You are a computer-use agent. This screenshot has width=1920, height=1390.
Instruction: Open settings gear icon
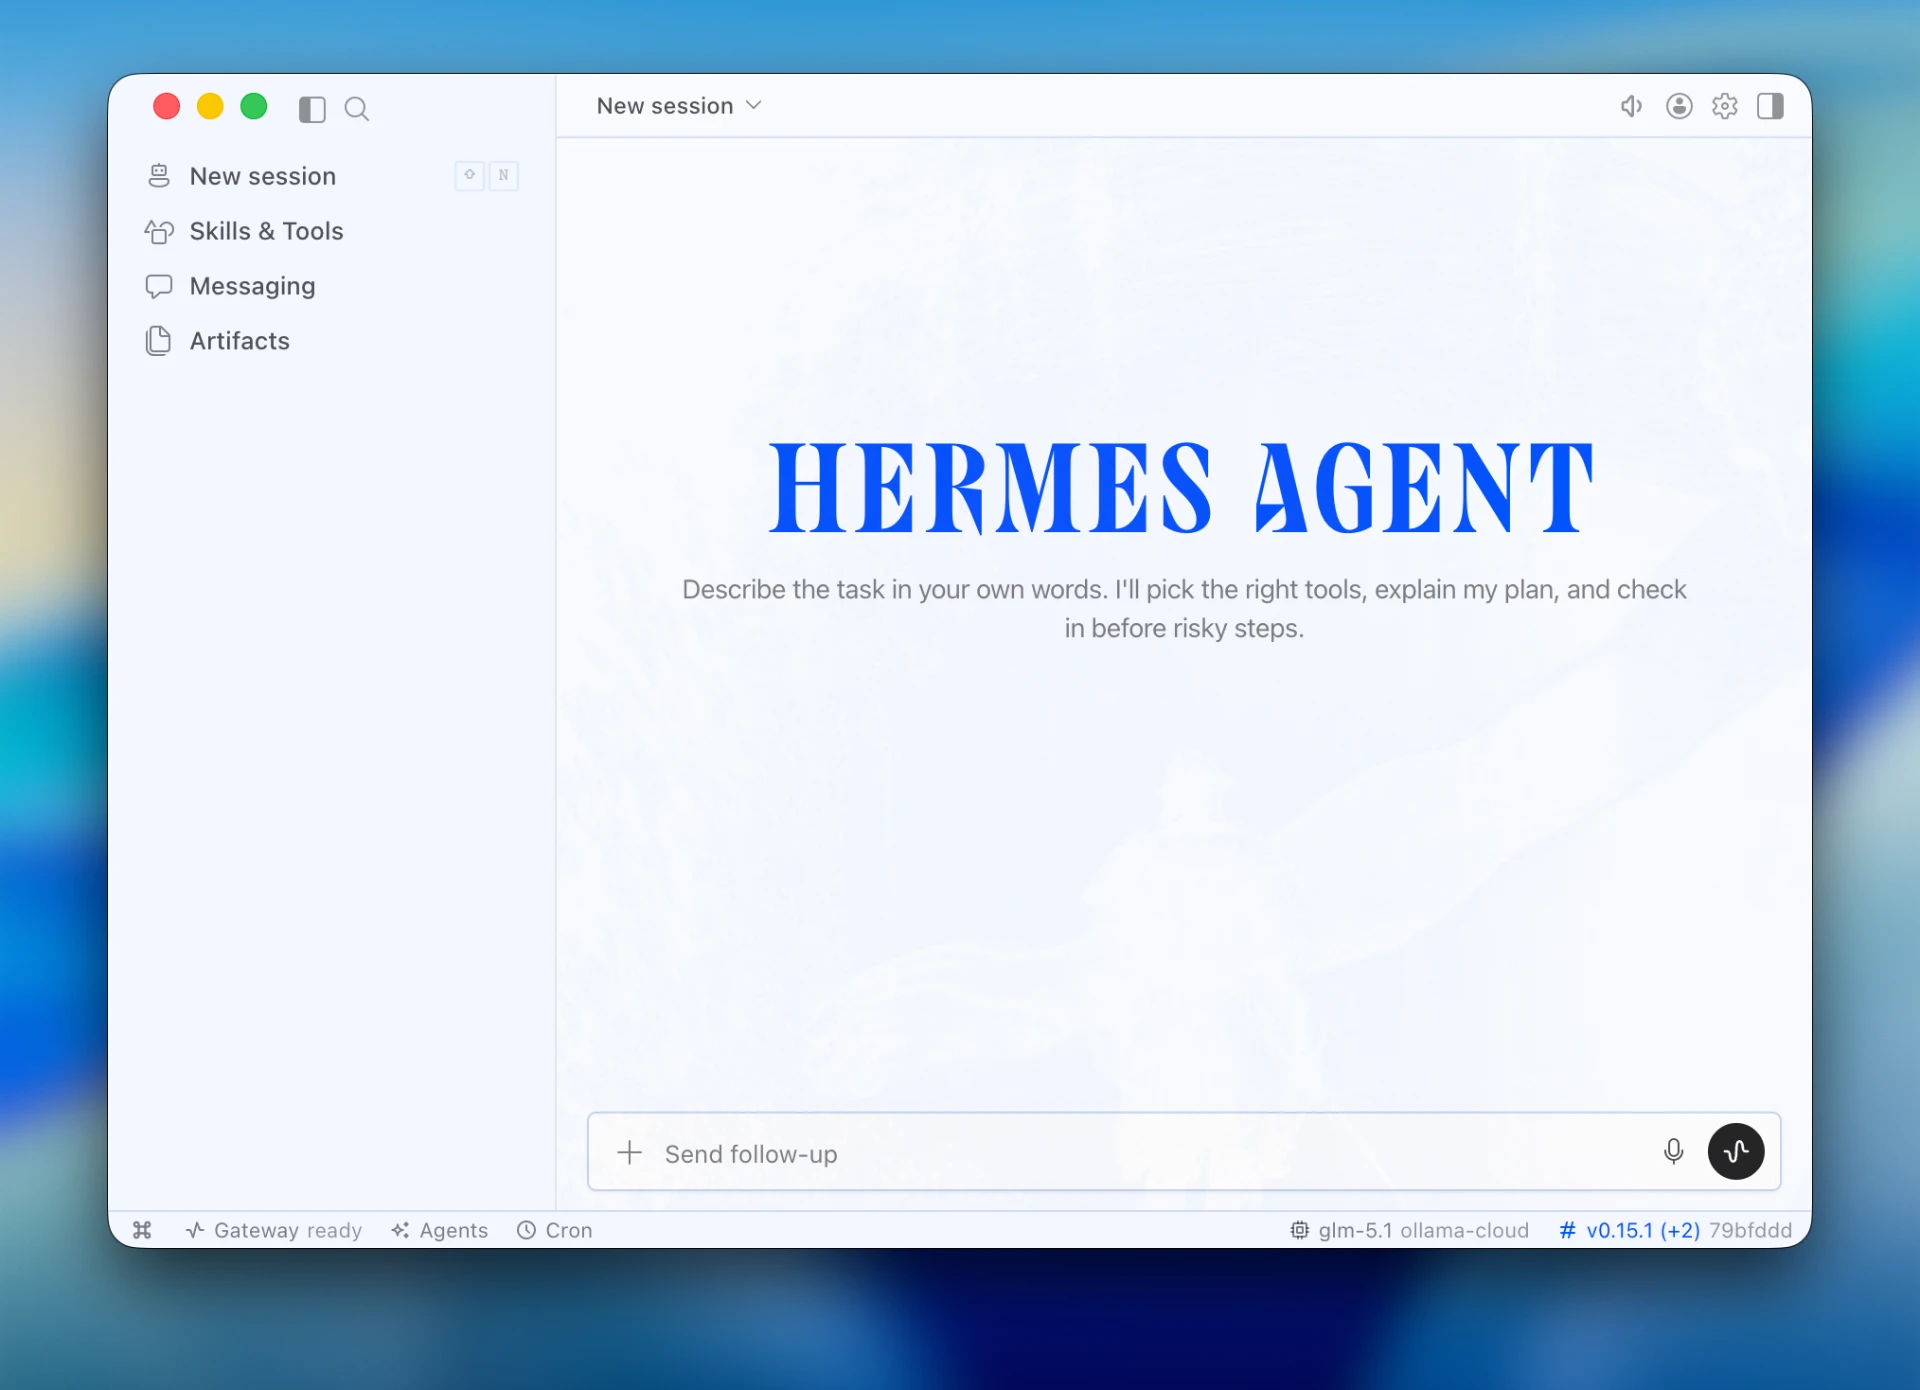(x=1725, y=106)
